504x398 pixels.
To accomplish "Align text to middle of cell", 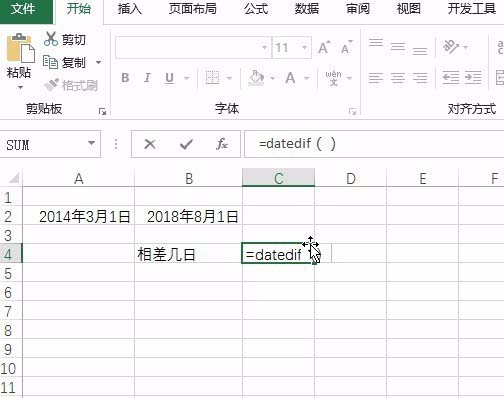I will tap(398, 47).
